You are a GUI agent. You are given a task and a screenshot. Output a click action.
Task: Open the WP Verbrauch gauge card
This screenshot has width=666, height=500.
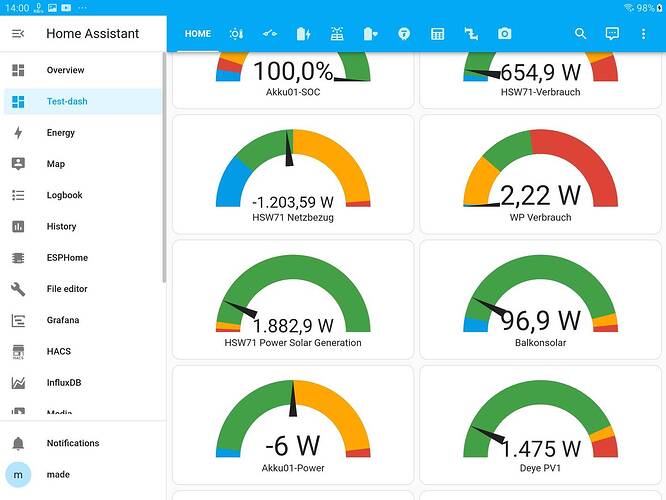click(x=540, y=174)
